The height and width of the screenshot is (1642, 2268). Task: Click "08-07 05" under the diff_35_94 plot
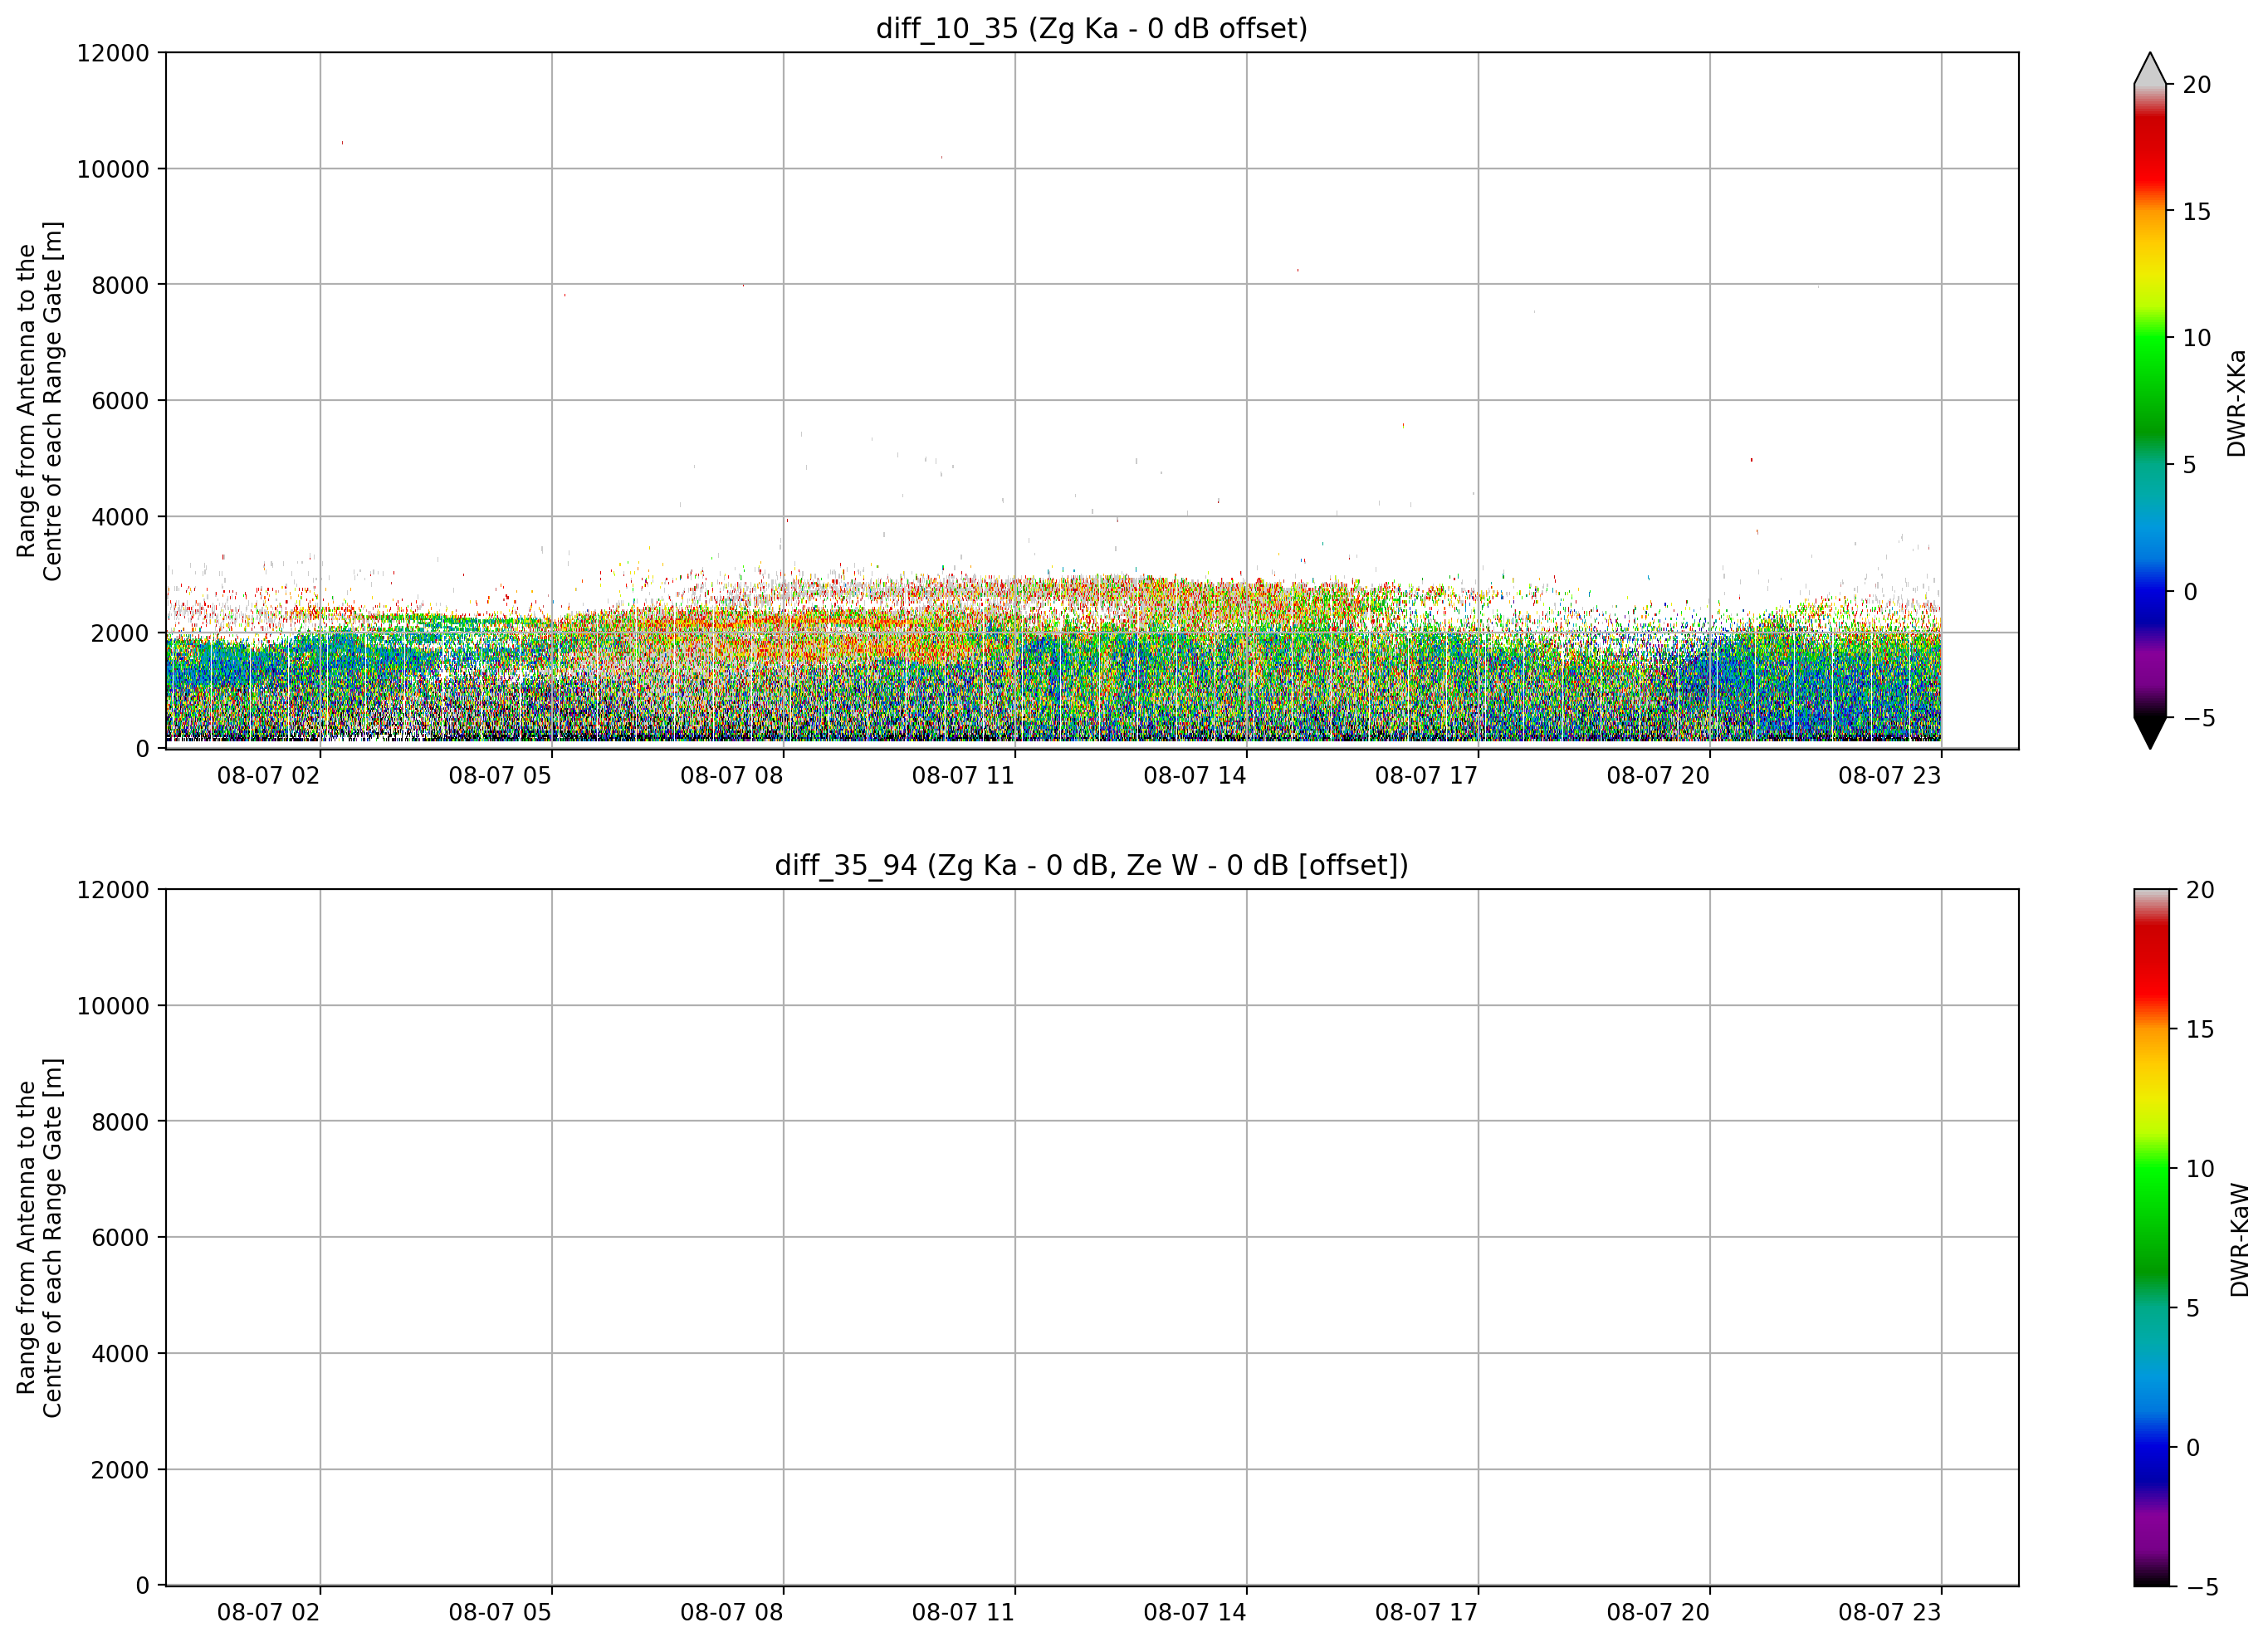[x=500, y=1613]
